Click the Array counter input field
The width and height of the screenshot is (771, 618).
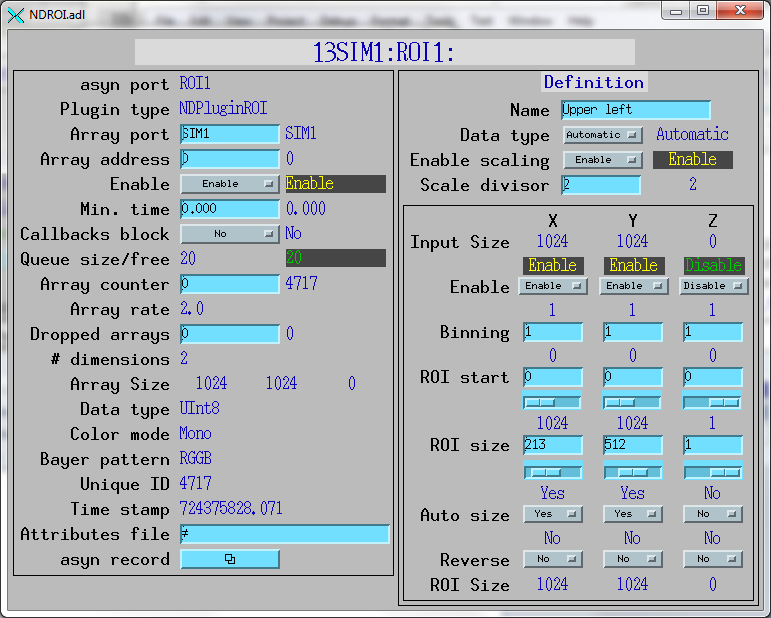pyautogui.click(x=230, y=284)
